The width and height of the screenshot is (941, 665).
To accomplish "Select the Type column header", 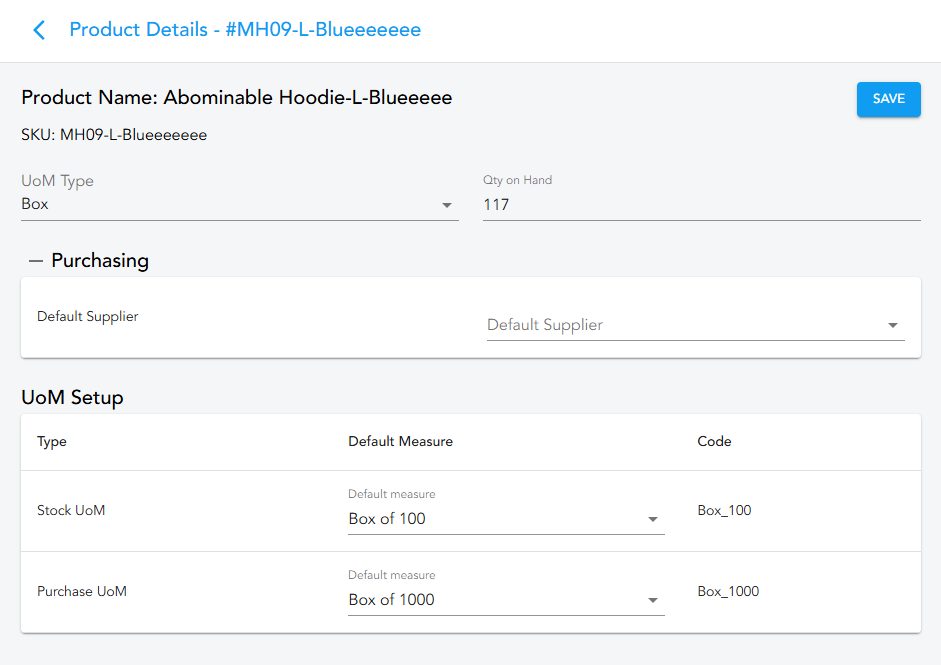I will 52,441.
